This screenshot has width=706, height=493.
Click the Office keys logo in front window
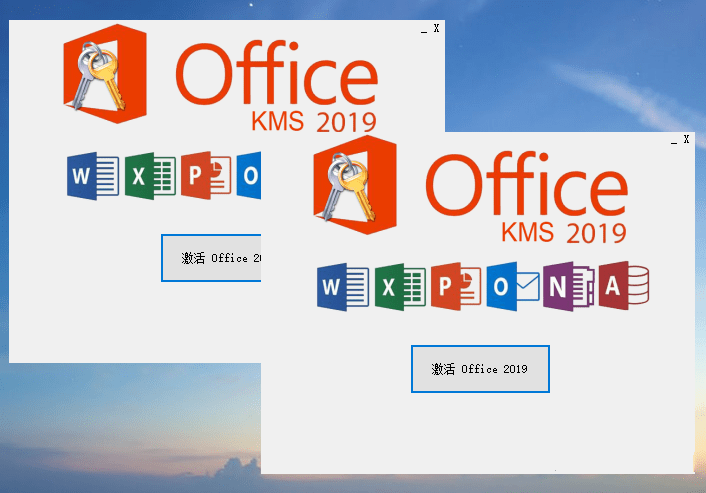[x=355, y=185]
